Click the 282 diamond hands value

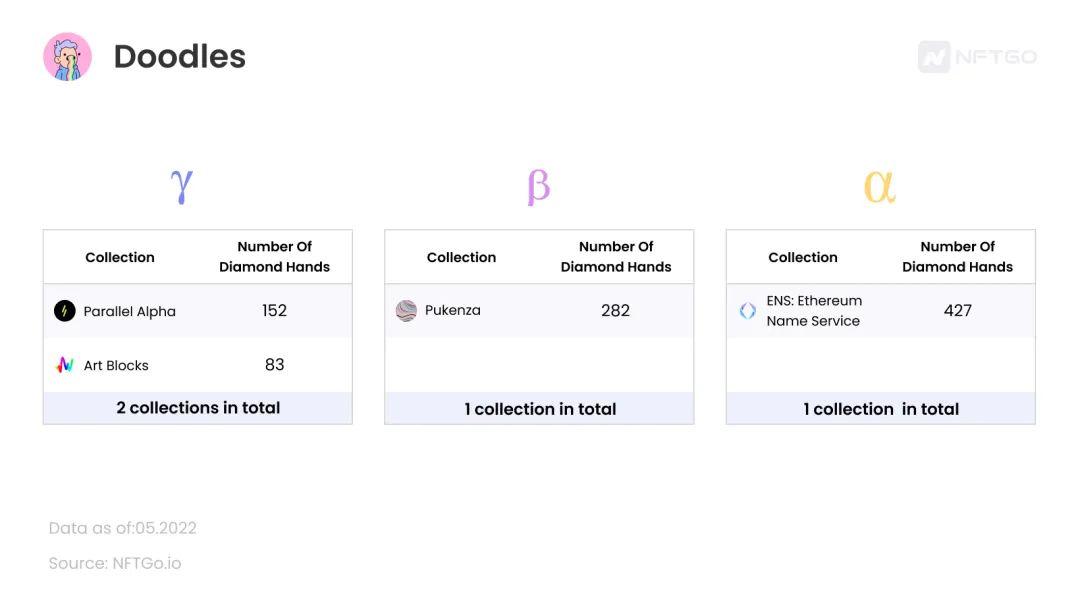coord(615,310)
